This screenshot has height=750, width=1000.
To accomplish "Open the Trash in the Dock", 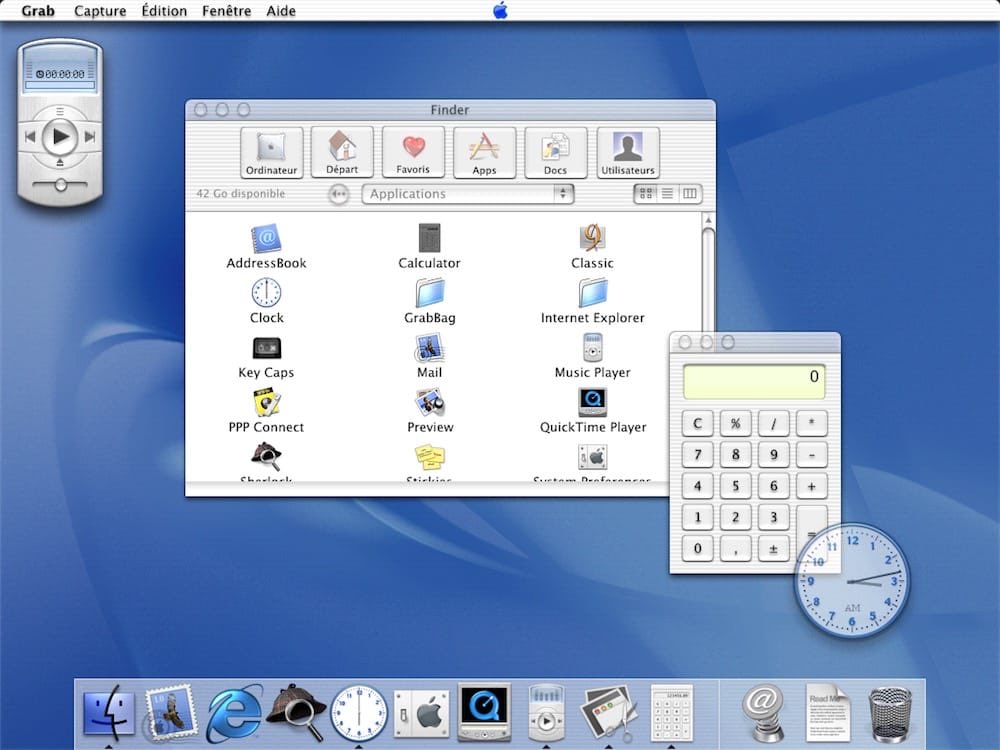I will 890,714.
